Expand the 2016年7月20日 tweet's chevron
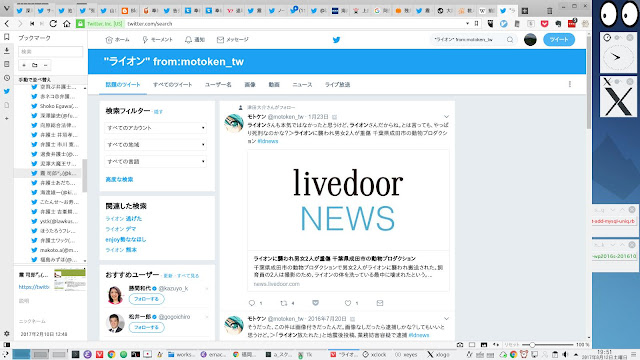The width and height of the screenshot is (640, 360). click(x=446, y=318)
